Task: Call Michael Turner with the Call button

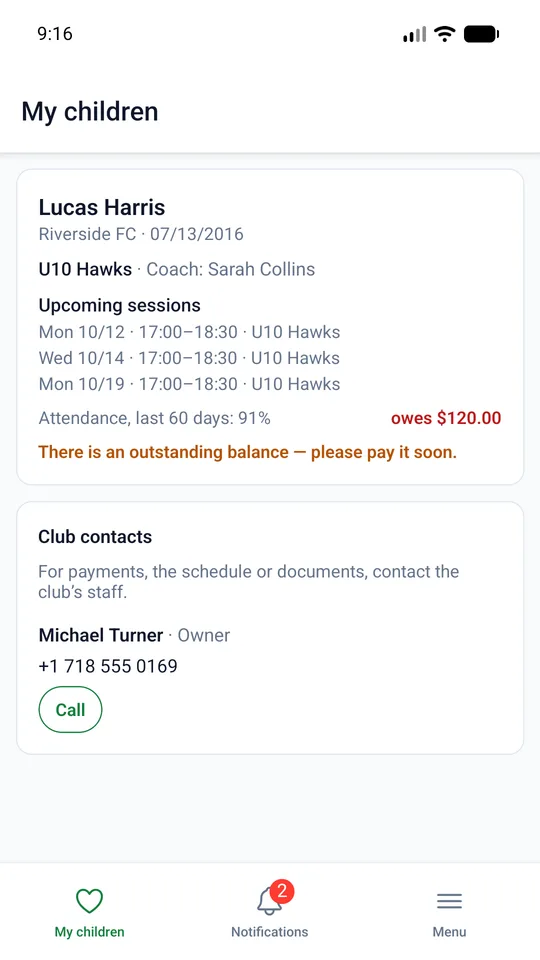Action: (x=70, y=710)
